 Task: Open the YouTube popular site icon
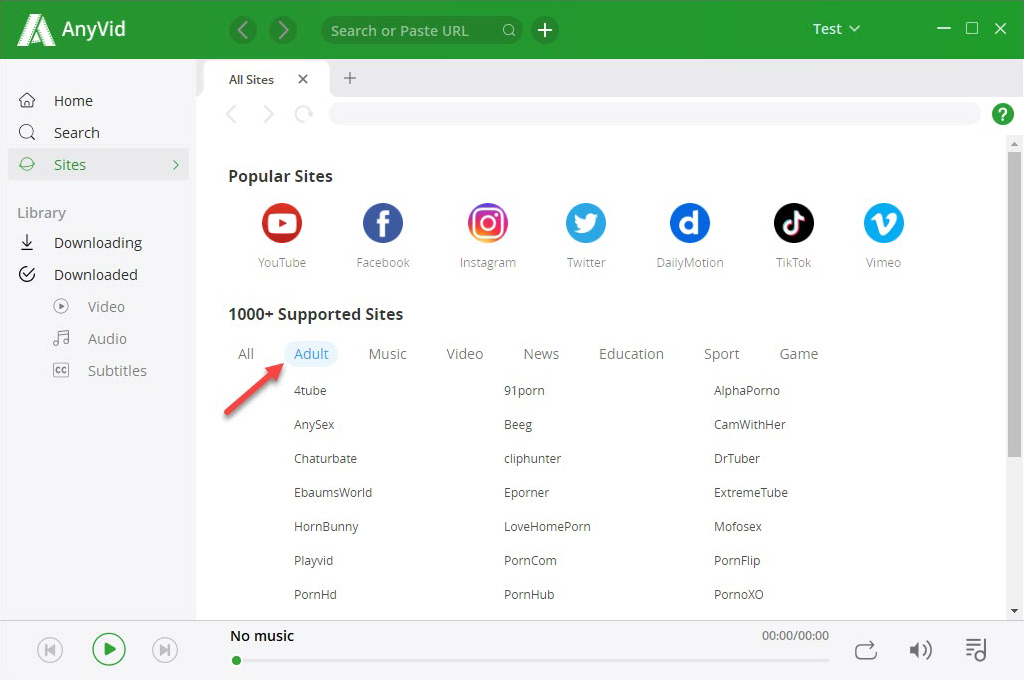point(281,223)
